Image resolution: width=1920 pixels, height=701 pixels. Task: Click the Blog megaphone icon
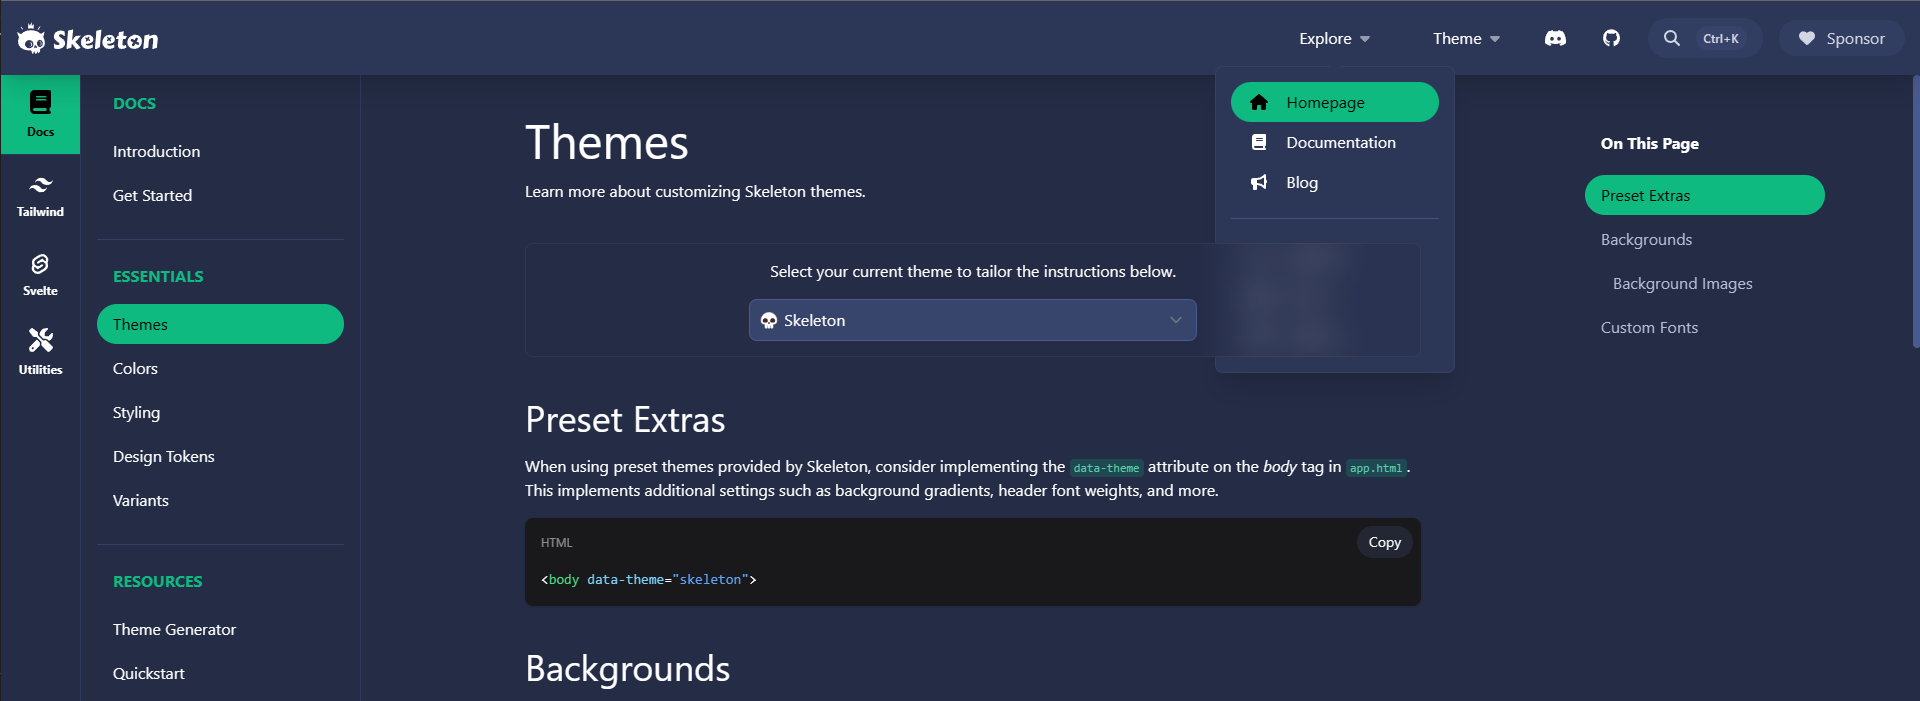coord(1259,182)
